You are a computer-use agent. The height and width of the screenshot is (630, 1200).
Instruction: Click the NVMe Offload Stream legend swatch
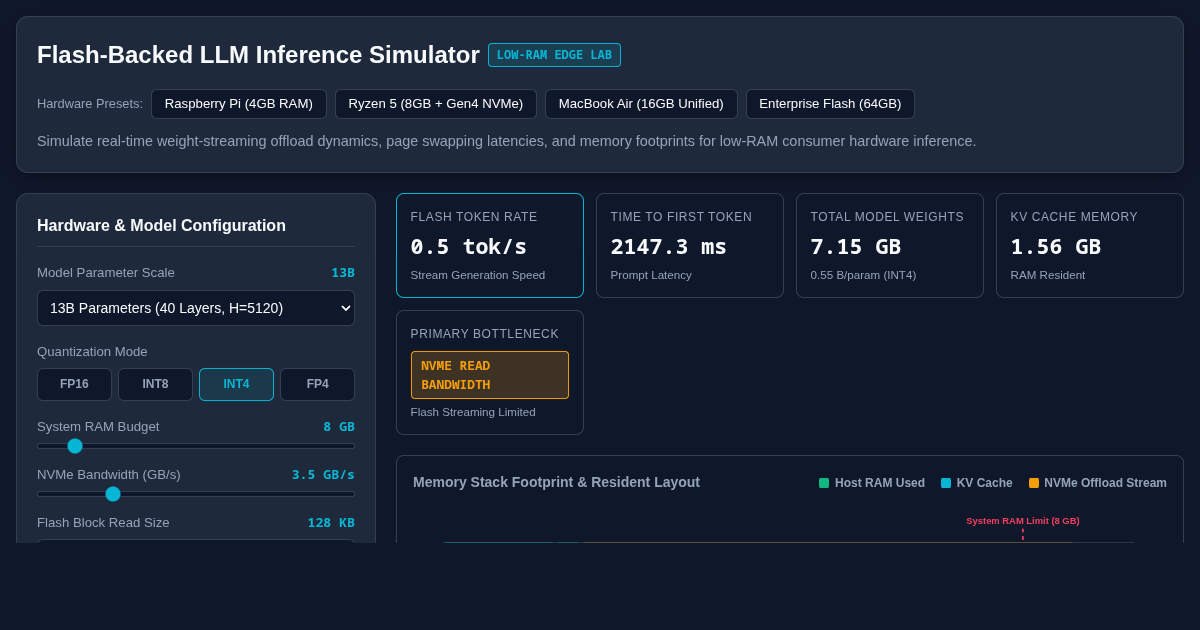[x=1034, y=483]
